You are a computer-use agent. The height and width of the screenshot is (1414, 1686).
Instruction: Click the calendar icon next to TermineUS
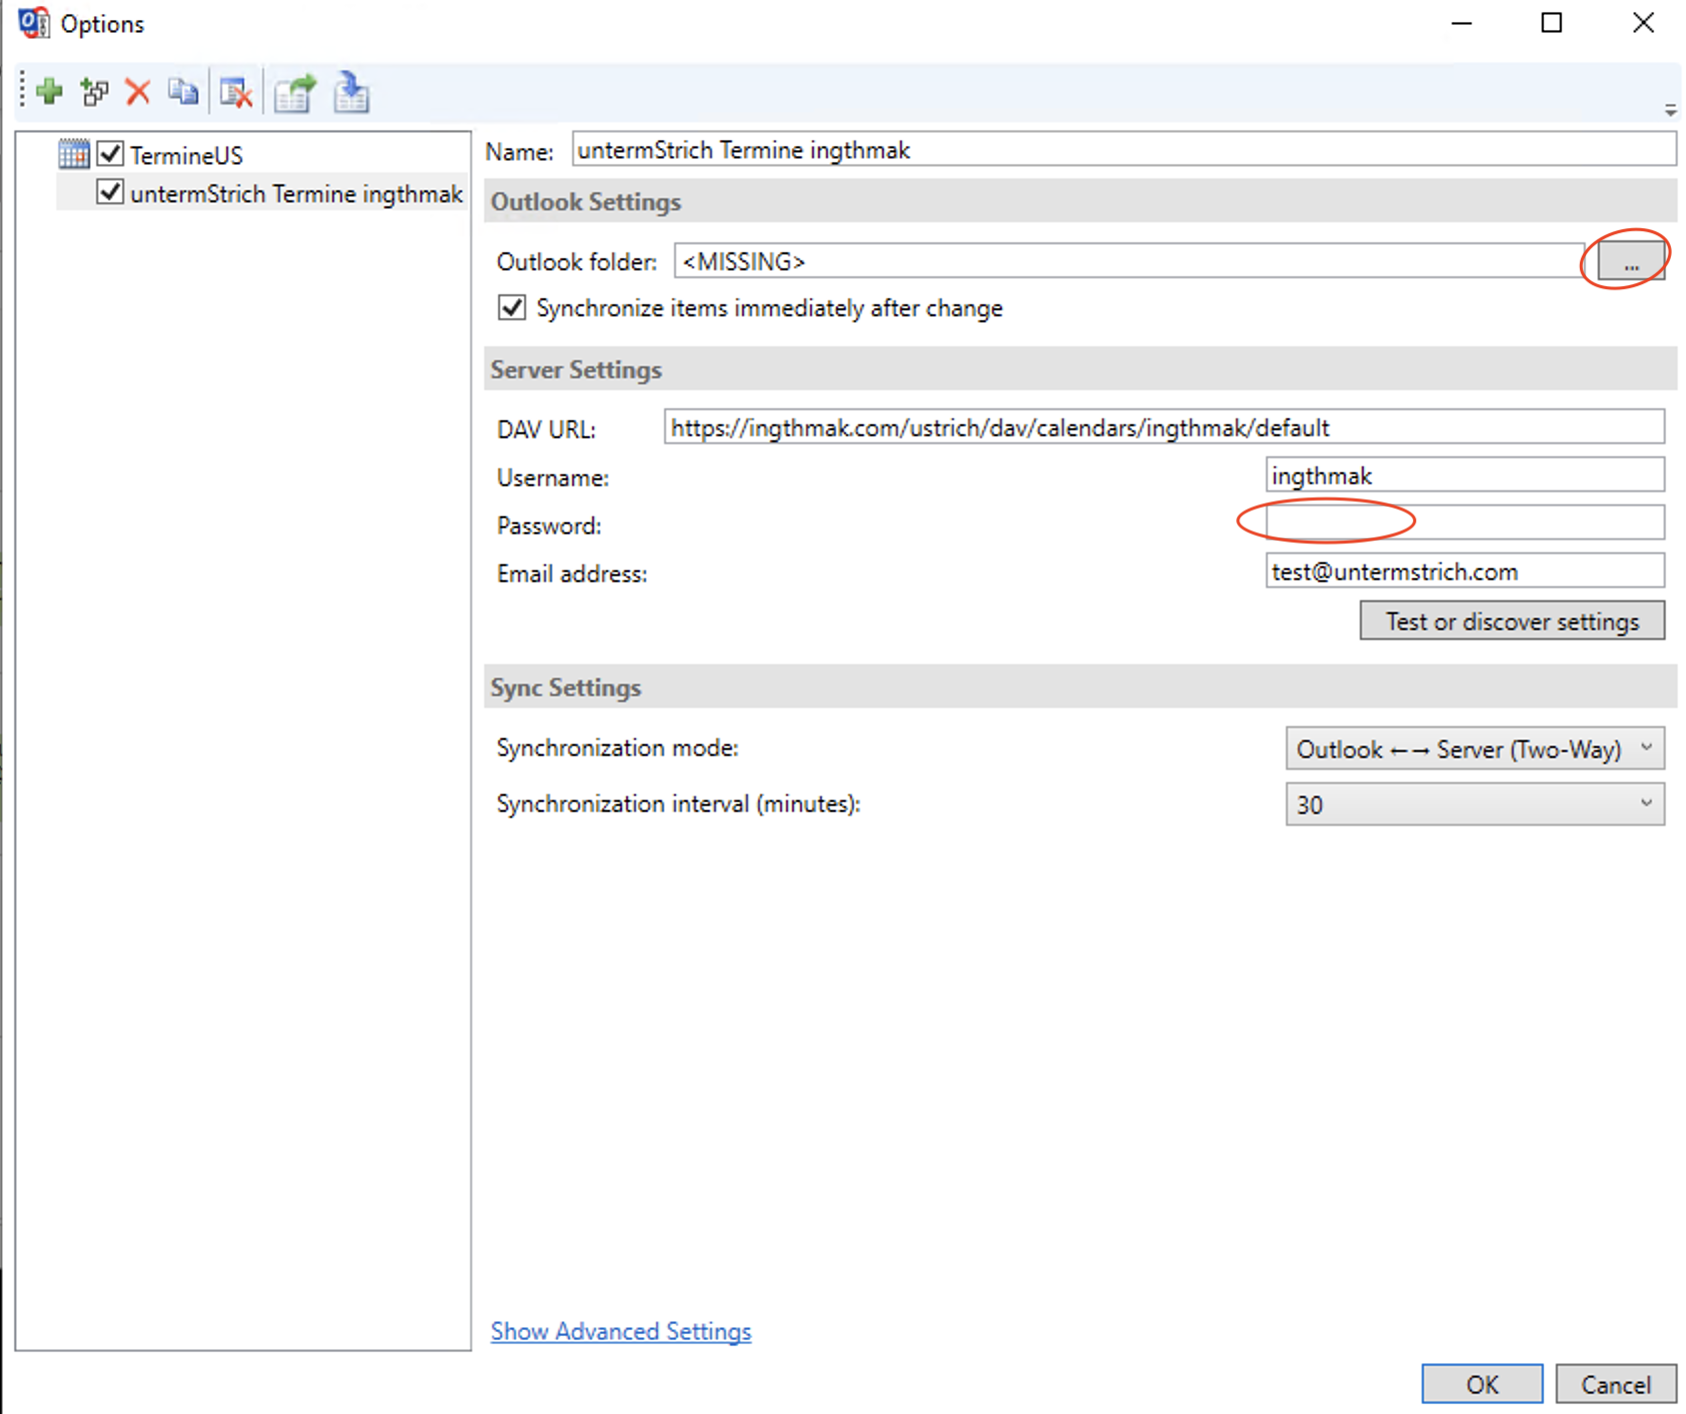(x=74, y=155)
